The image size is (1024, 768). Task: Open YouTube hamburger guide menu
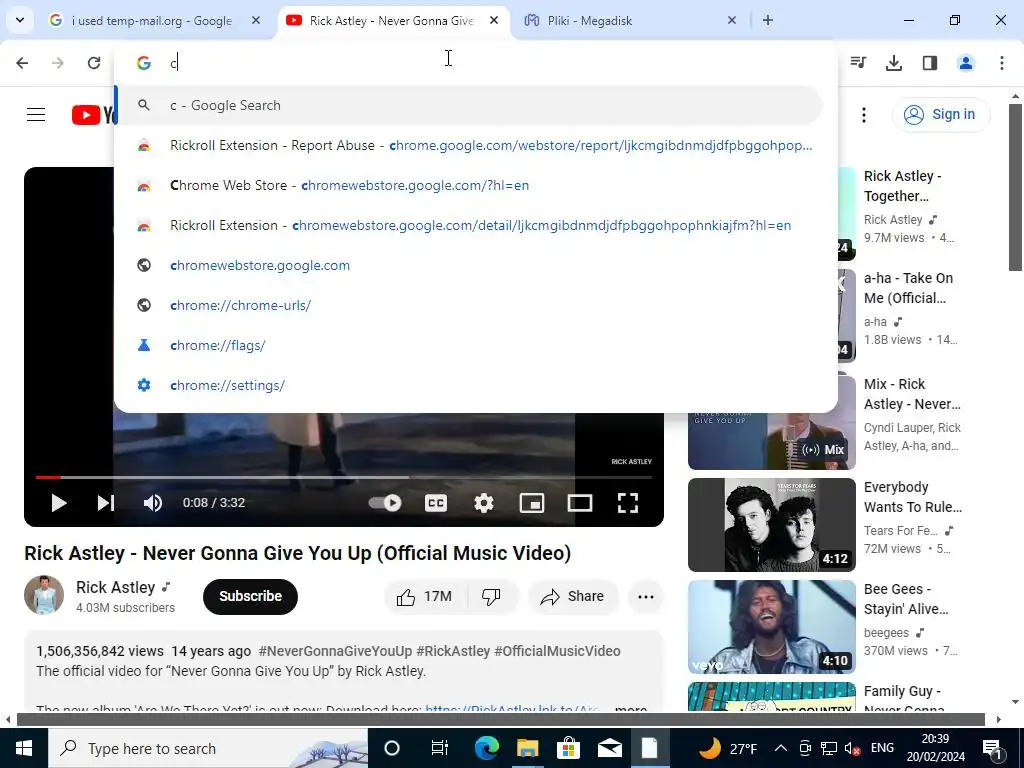(x=36, y=114)
